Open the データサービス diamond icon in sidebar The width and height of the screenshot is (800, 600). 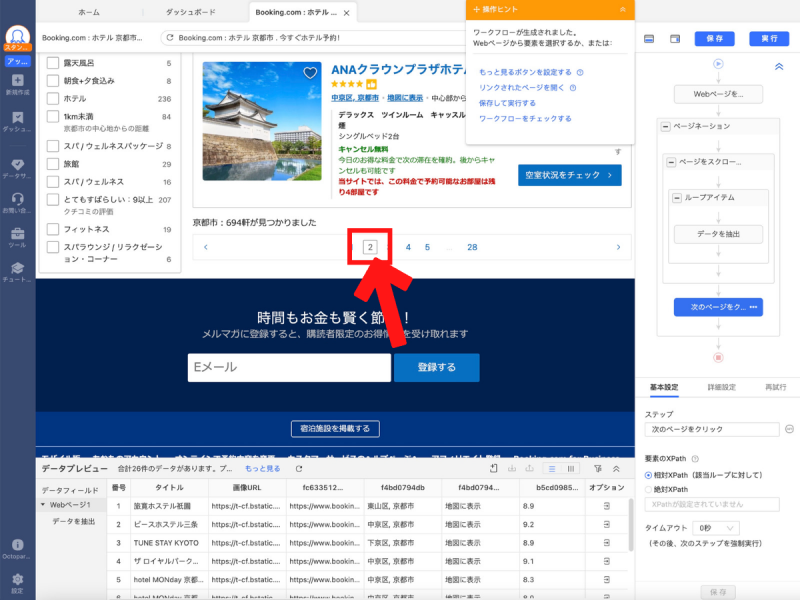pos(17,164)
